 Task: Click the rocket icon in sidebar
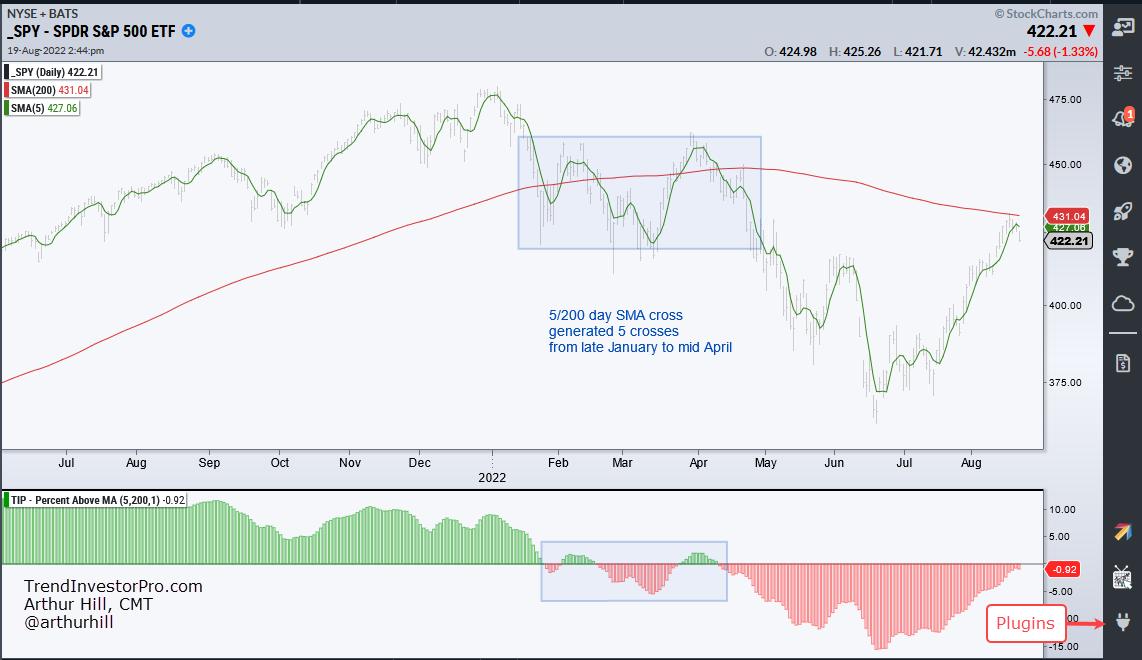tap(1122, 211)
